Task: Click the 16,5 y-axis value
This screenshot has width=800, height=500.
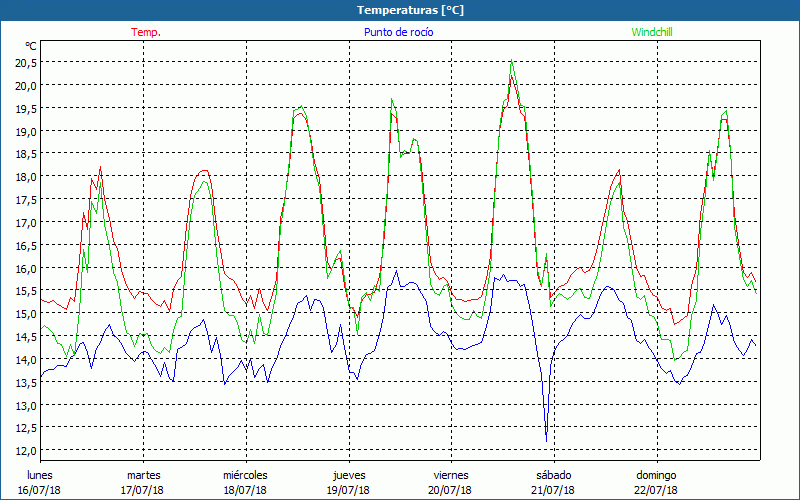Action: tap(26, 245)
